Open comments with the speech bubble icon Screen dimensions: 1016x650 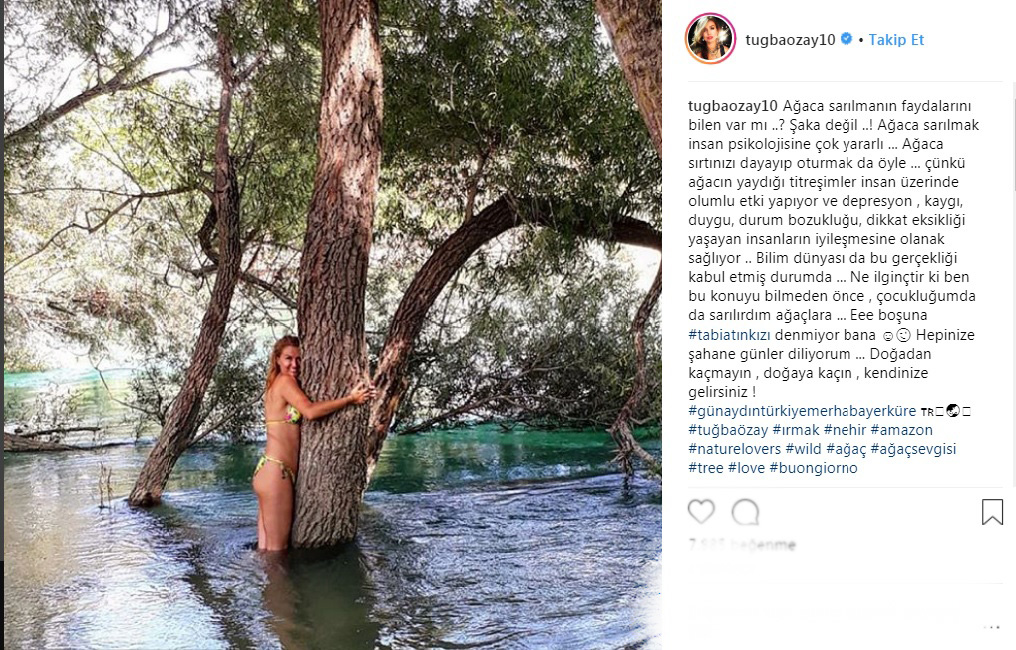745,512
